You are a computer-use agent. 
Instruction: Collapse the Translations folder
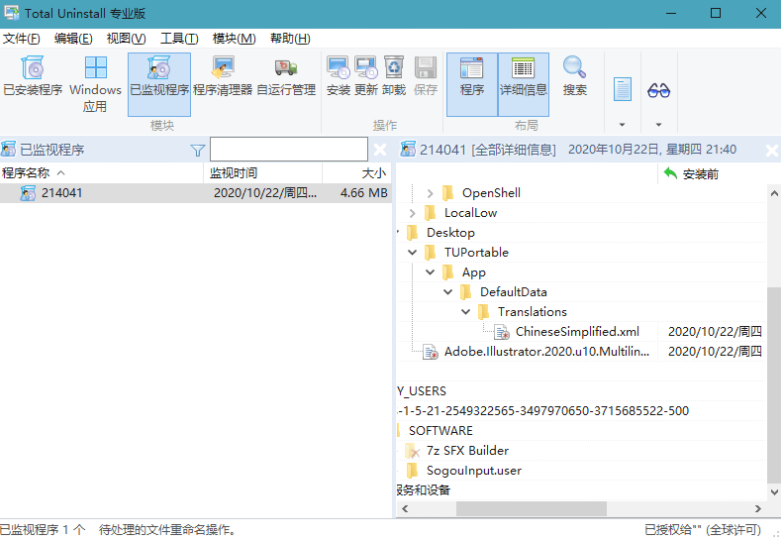466,311
